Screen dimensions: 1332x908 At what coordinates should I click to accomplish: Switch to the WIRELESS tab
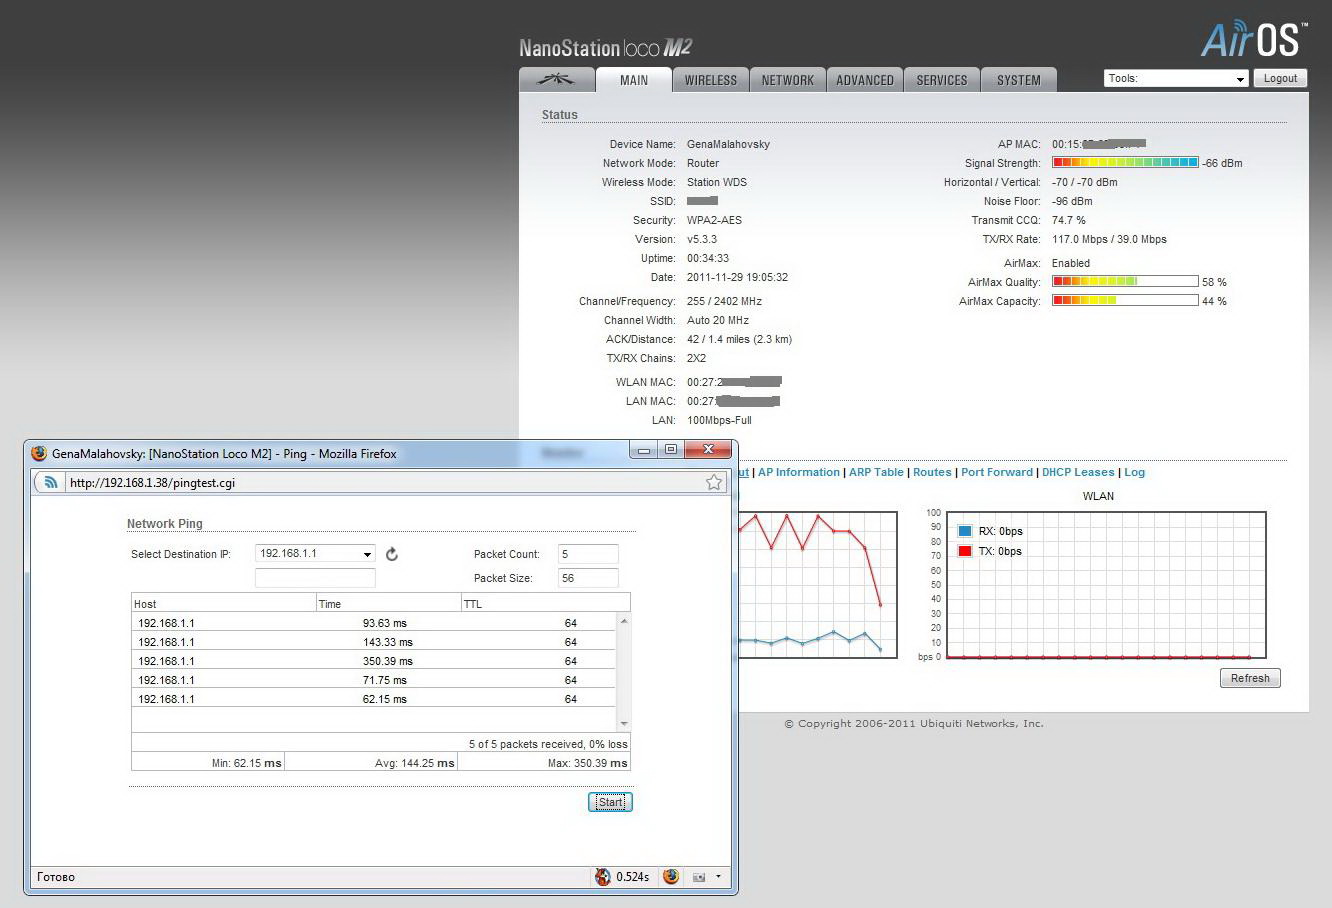[x=710, y=80]
